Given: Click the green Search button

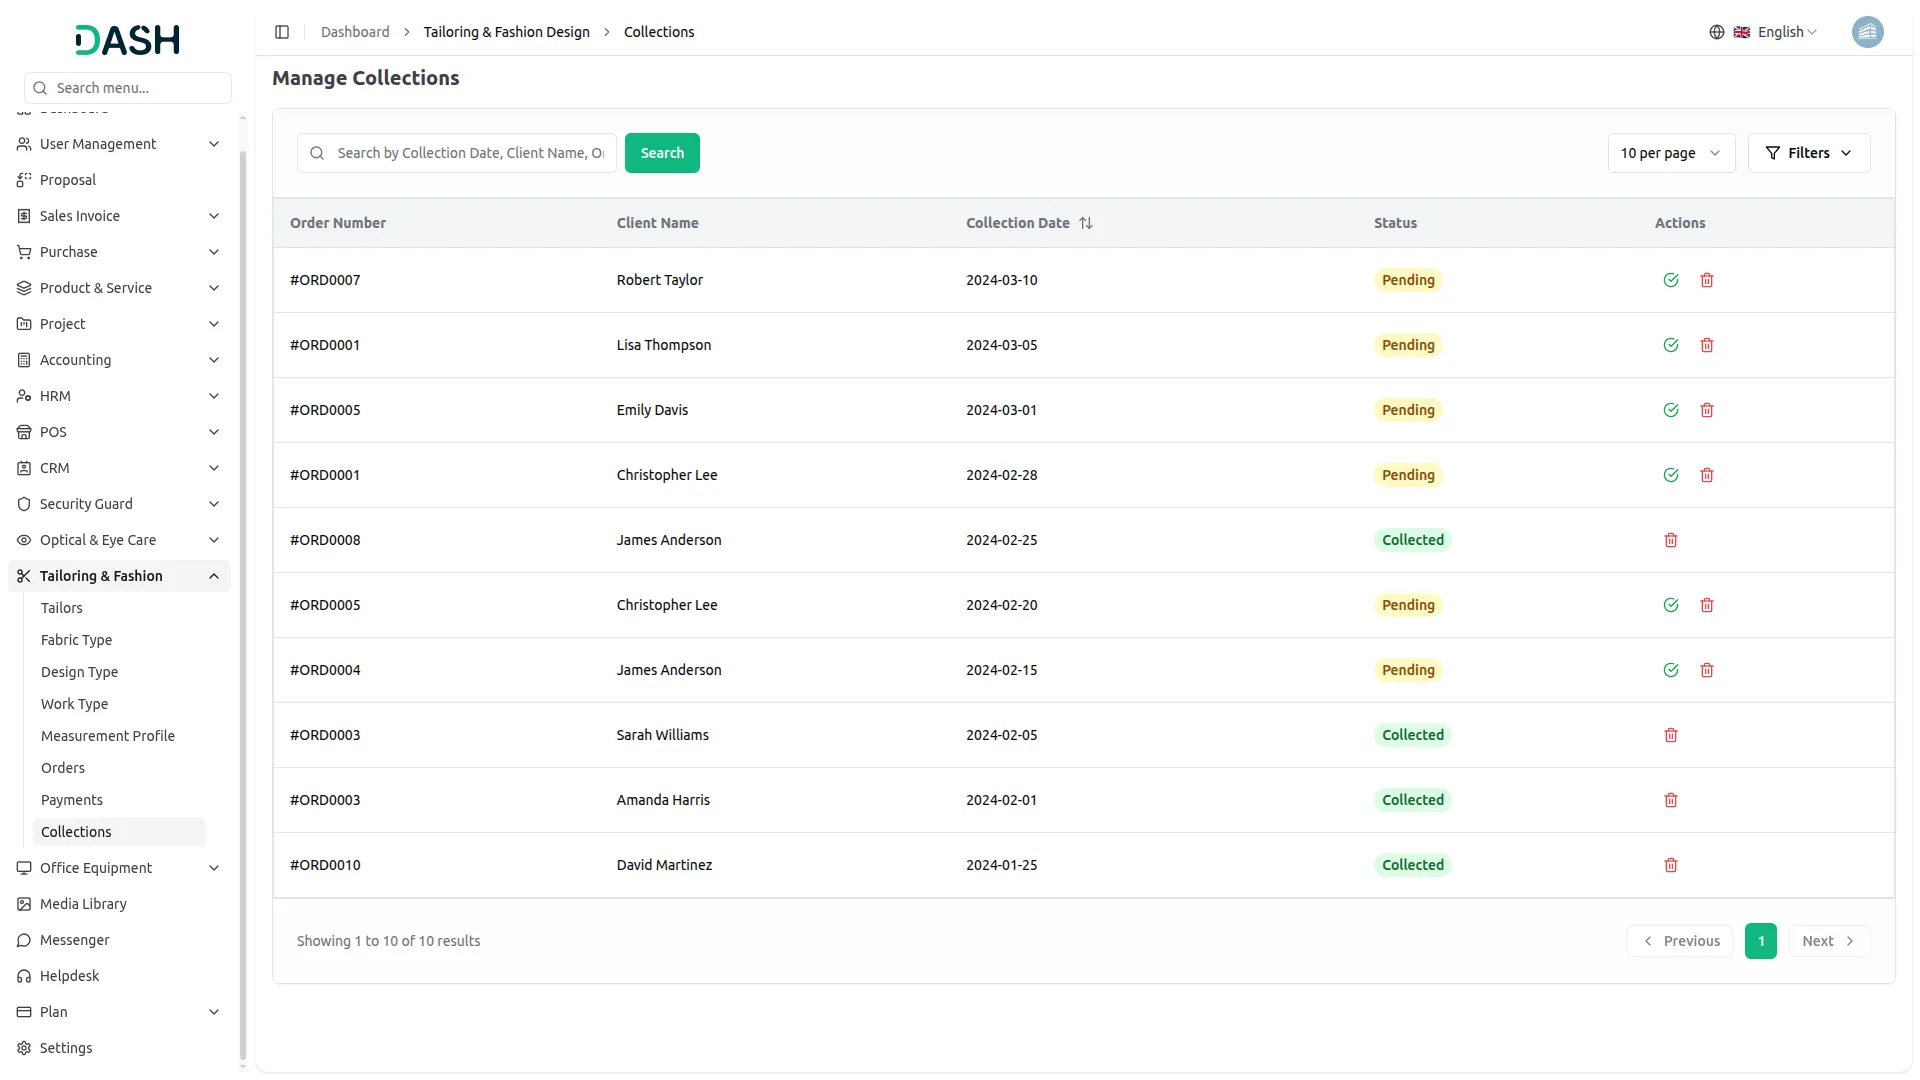Looking at the screenshot, I should (x=662, y=153).
